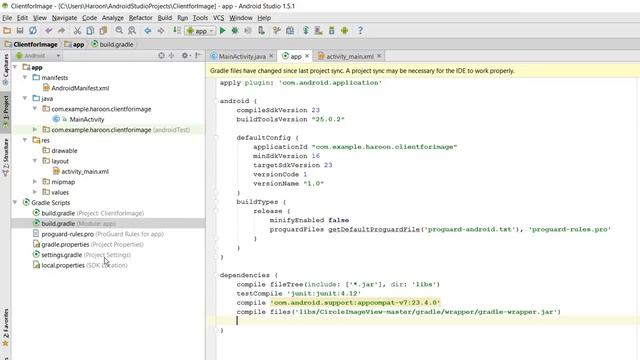Click the build.gradle breadcrumb
Viewport: 640px width, 360px height.
112,44
